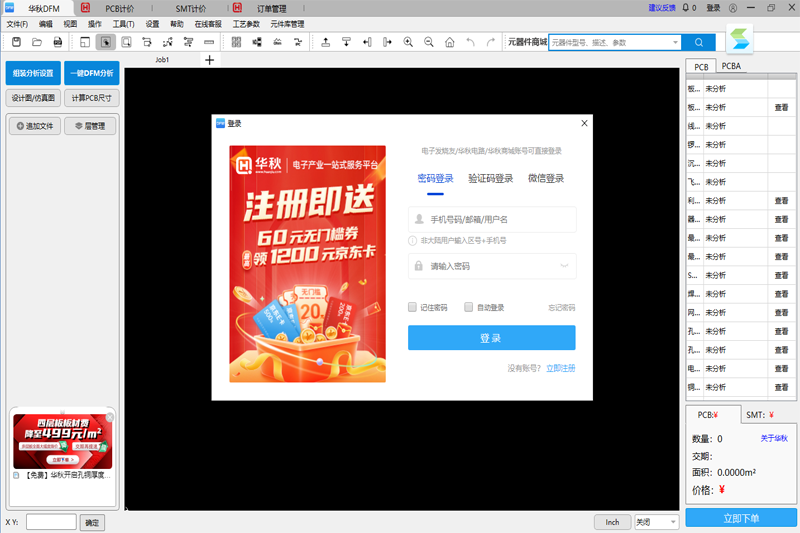The image size is (800, 533).
Task: Click the 关于华秋 link
Action: point(774,439)
